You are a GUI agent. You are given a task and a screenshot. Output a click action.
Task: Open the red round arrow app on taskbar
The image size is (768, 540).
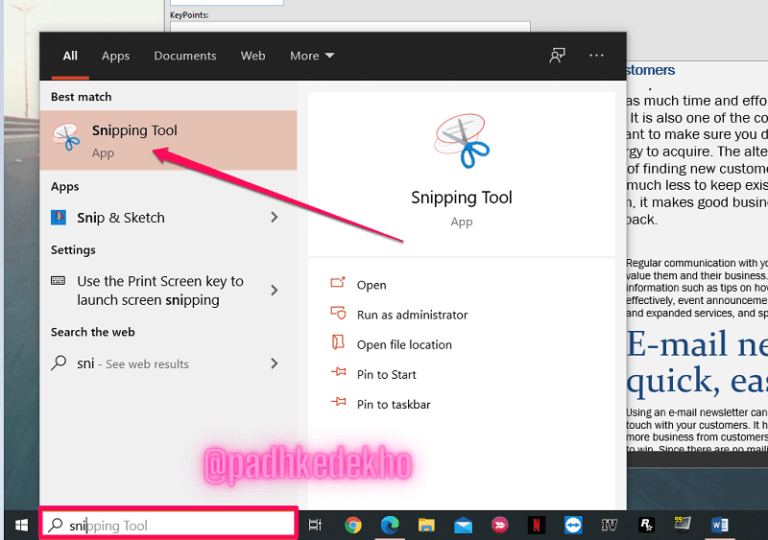coord(500,525)
